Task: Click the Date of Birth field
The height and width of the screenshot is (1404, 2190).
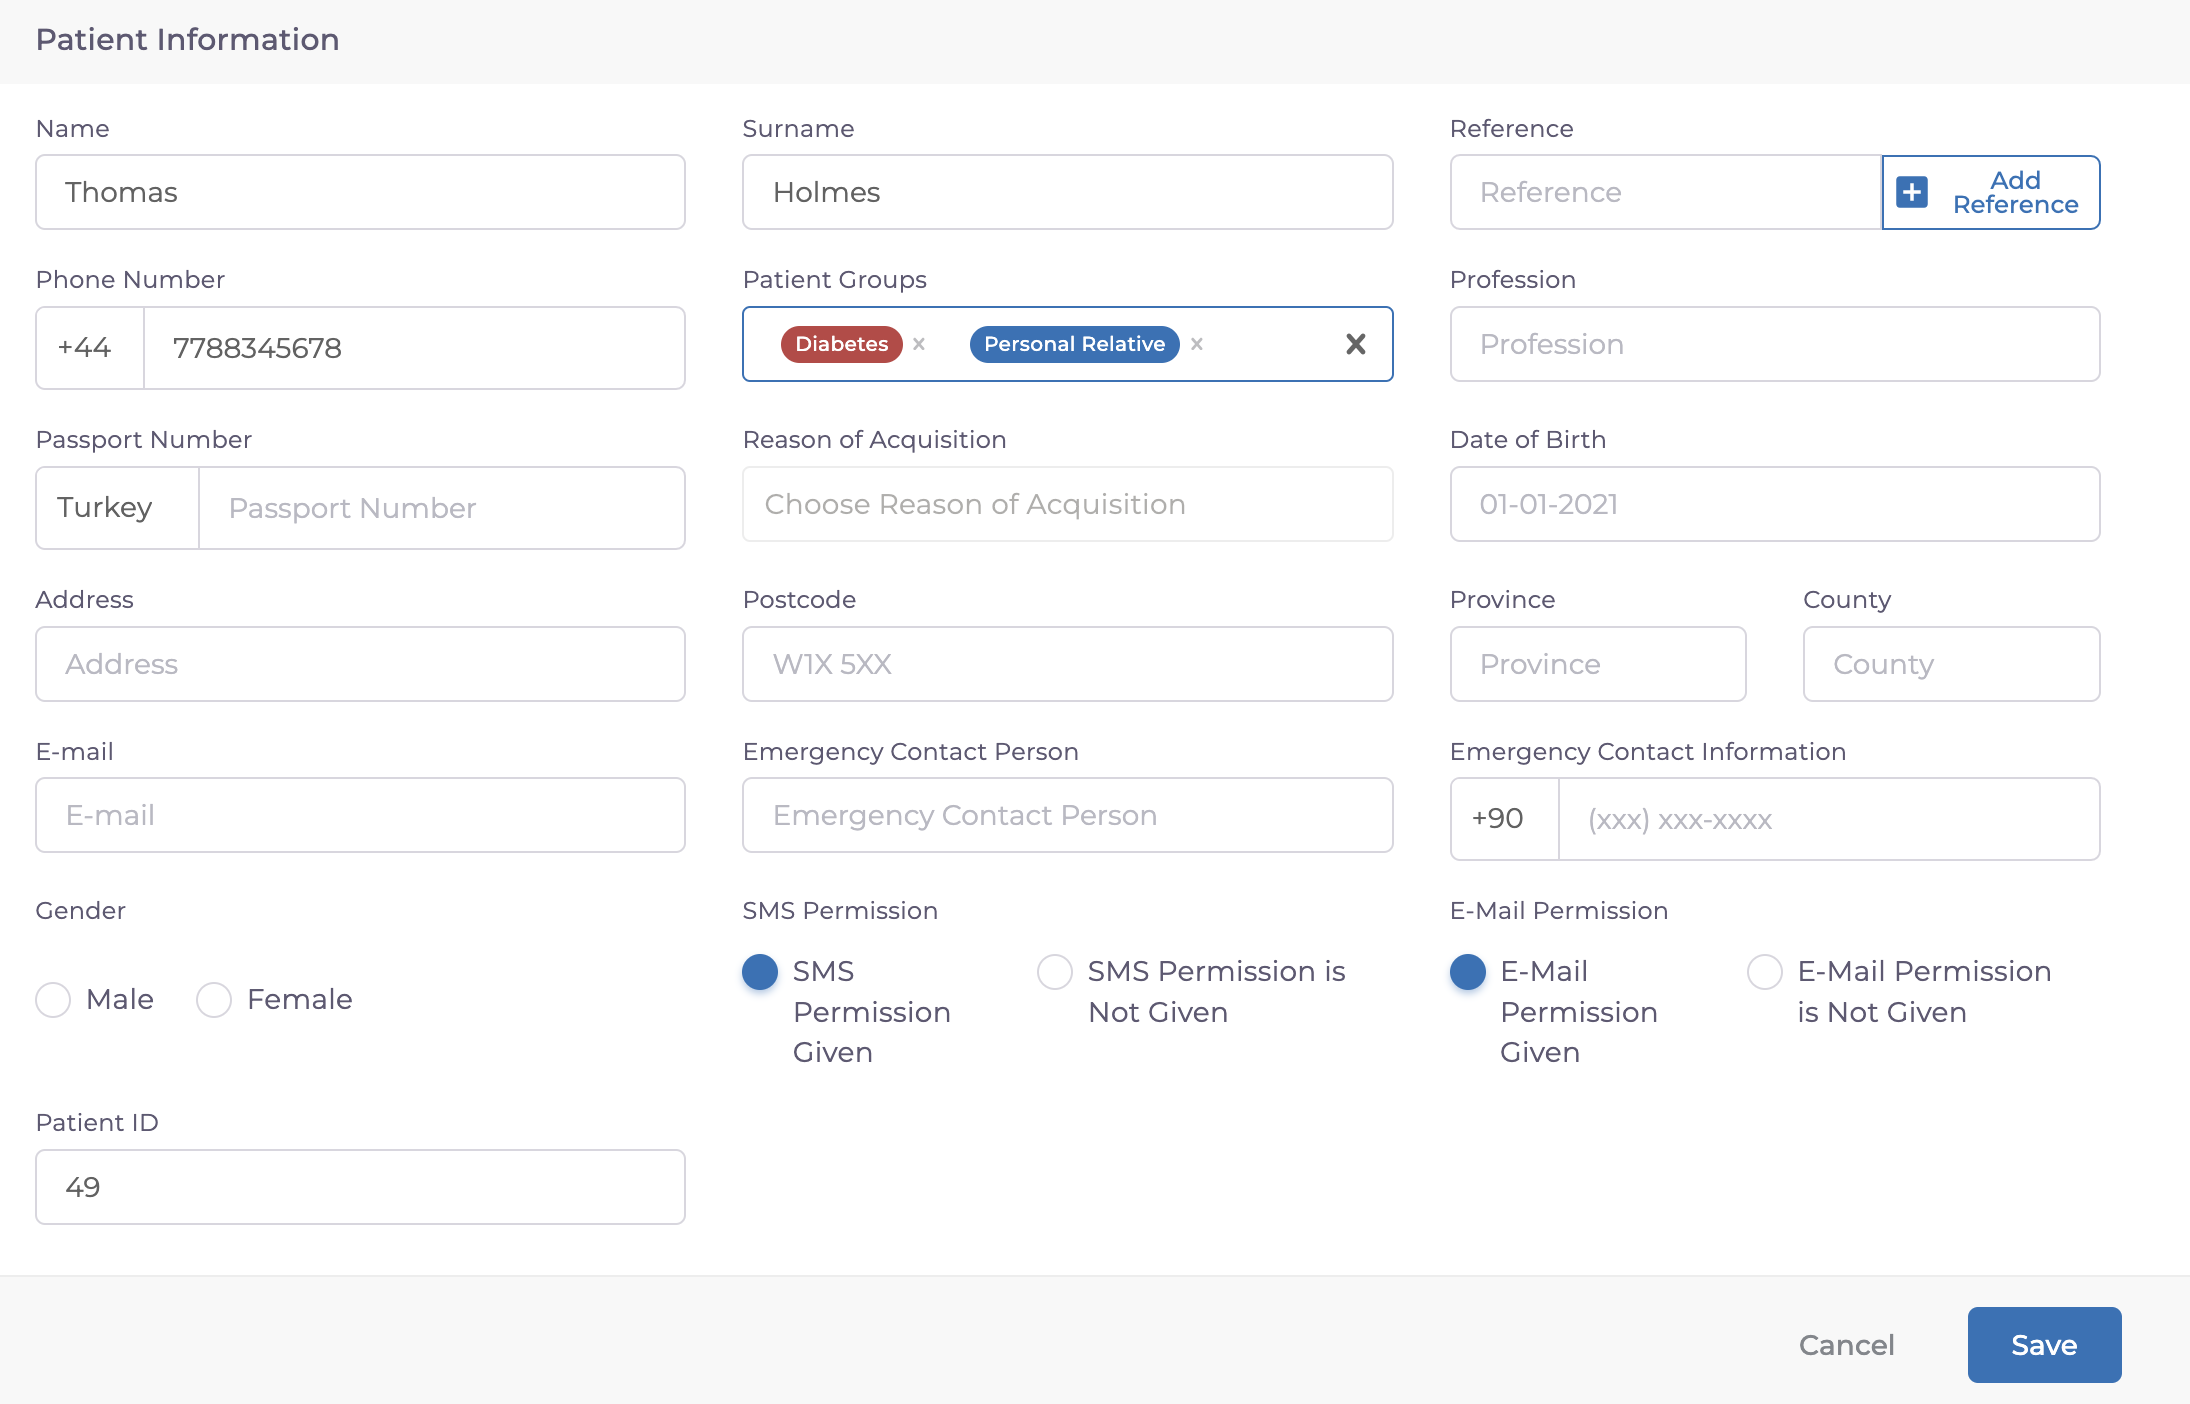Action: 1774,504
